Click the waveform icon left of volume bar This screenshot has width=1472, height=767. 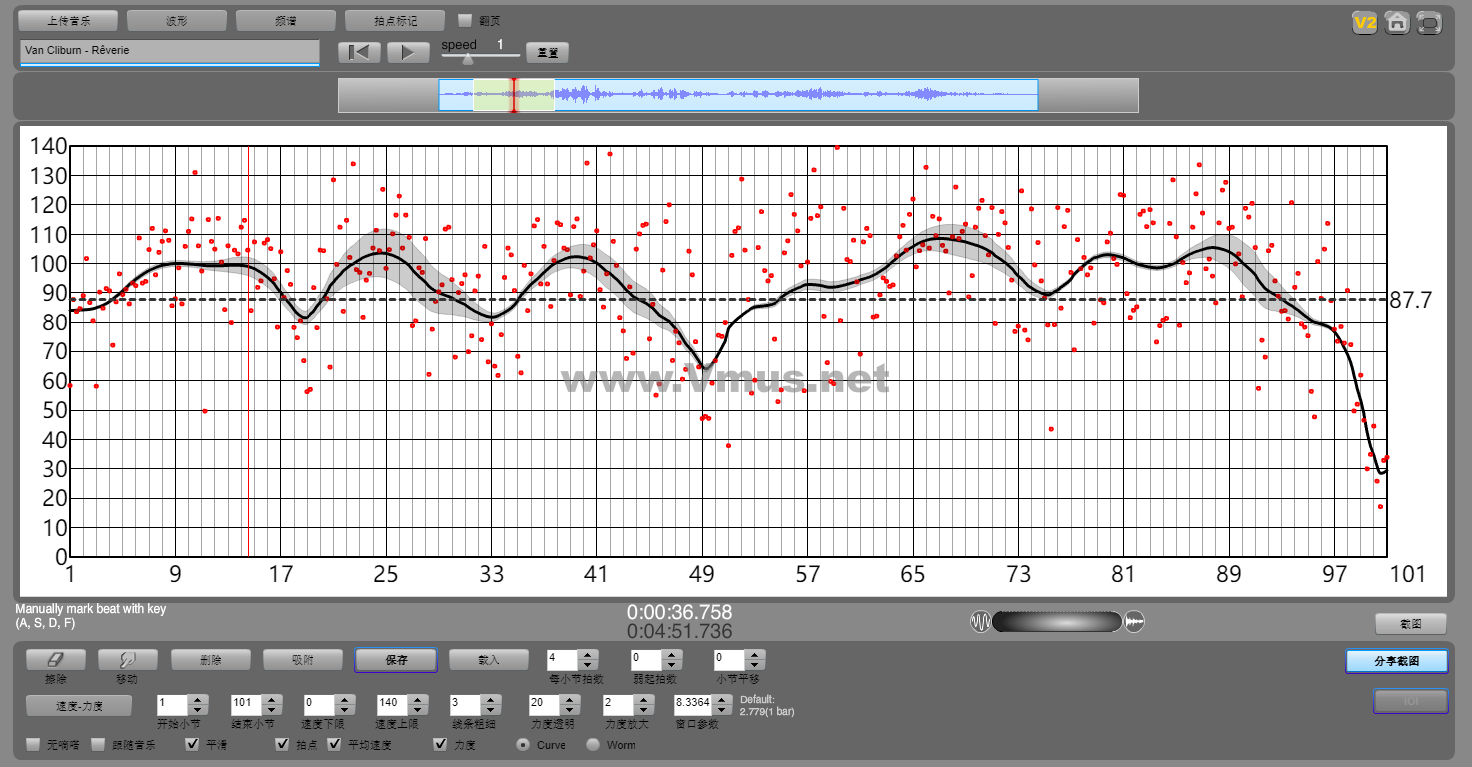980,622
